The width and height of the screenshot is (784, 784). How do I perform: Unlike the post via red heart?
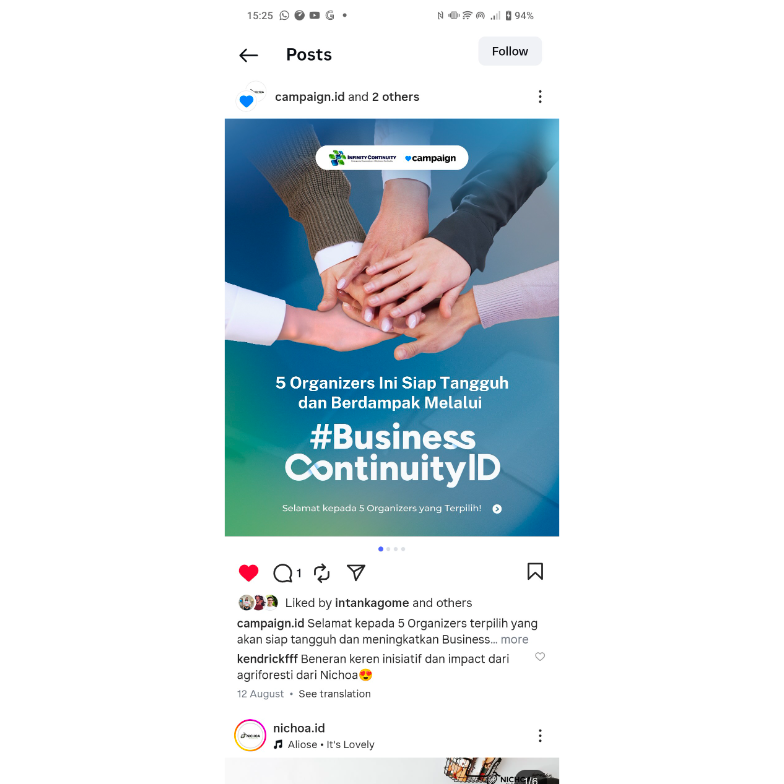pyautogui.click(x=248, y=572)
